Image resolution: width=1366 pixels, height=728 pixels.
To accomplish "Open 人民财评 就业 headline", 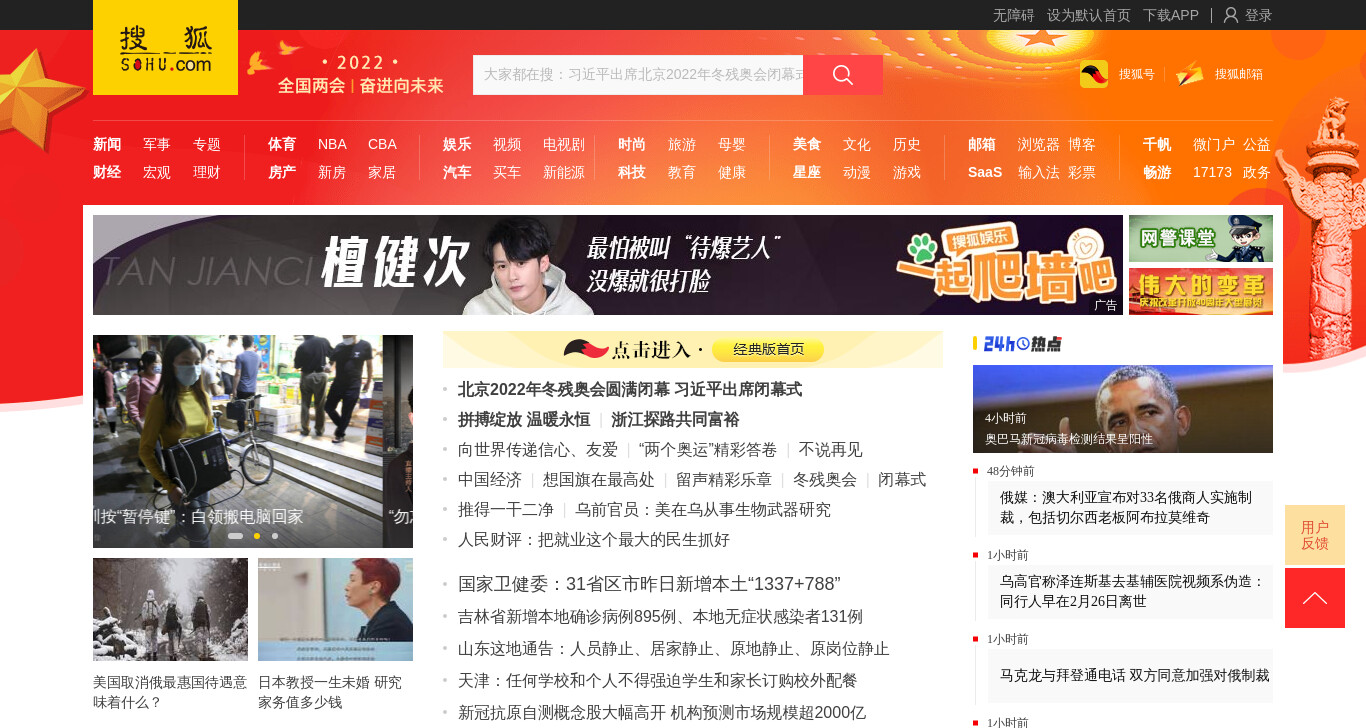I will pyautogui.click(x=594, y=540).
